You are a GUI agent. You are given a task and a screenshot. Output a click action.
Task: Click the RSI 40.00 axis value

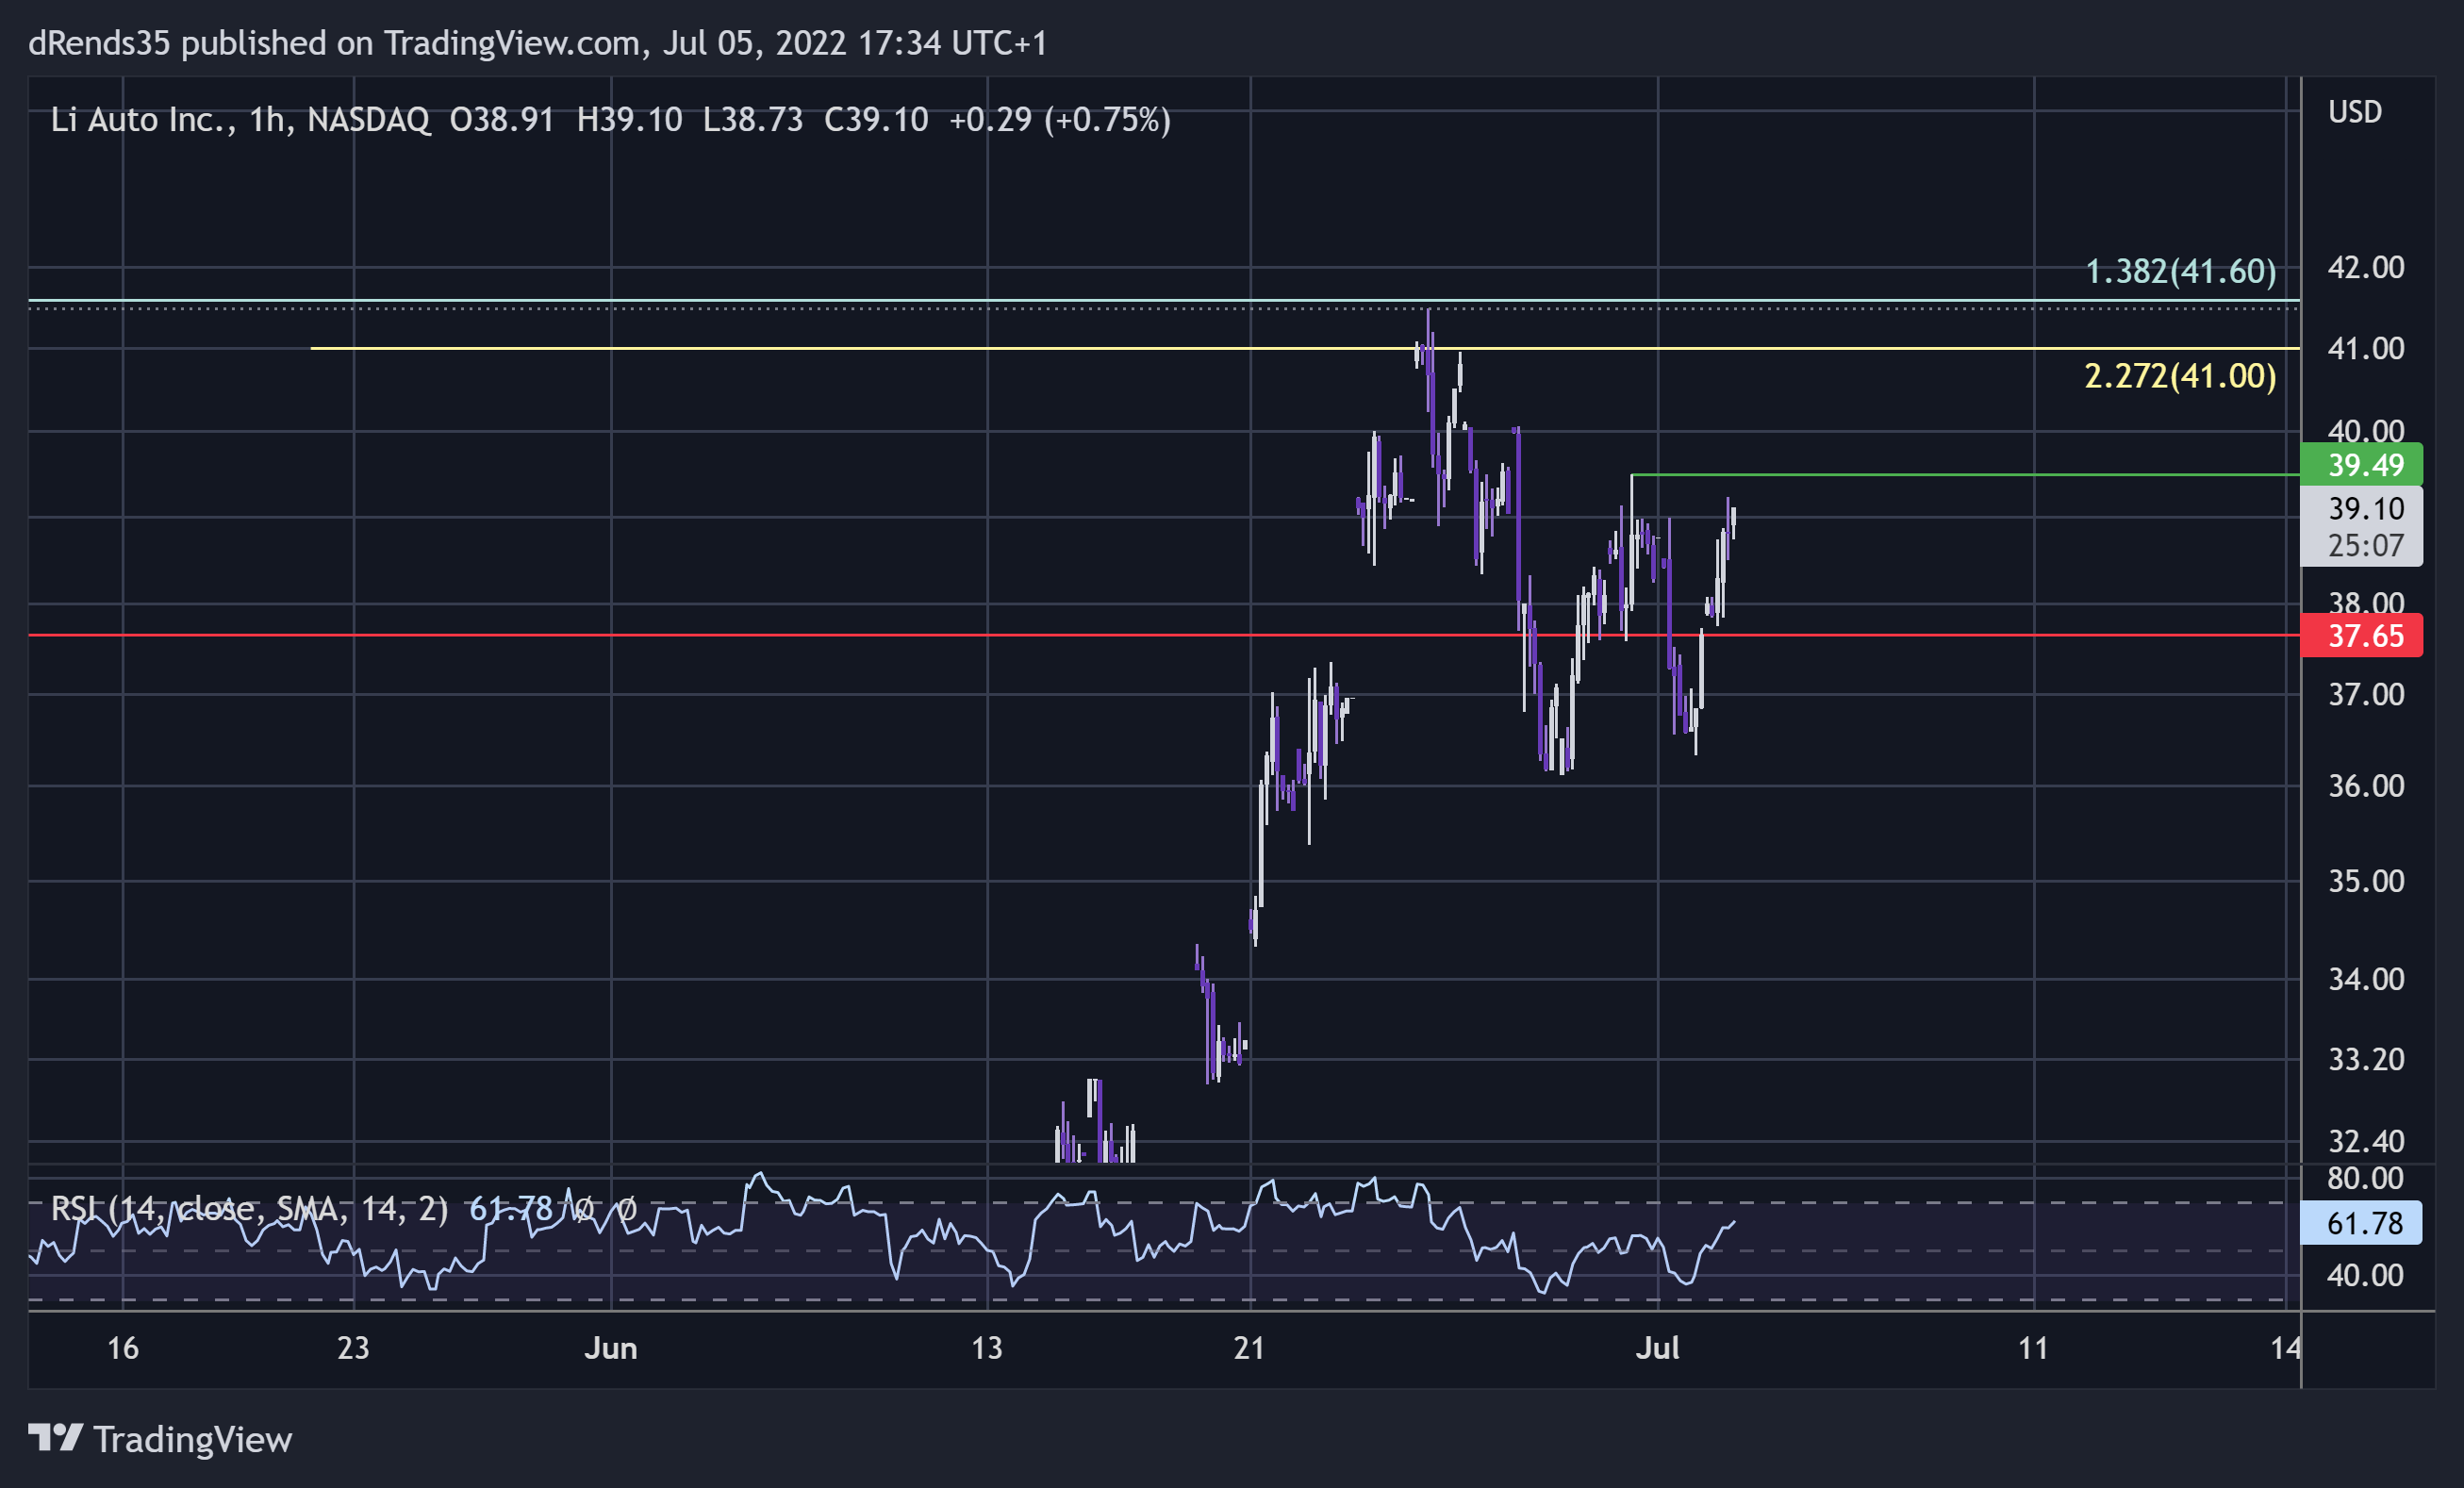click(2366, 1275)
